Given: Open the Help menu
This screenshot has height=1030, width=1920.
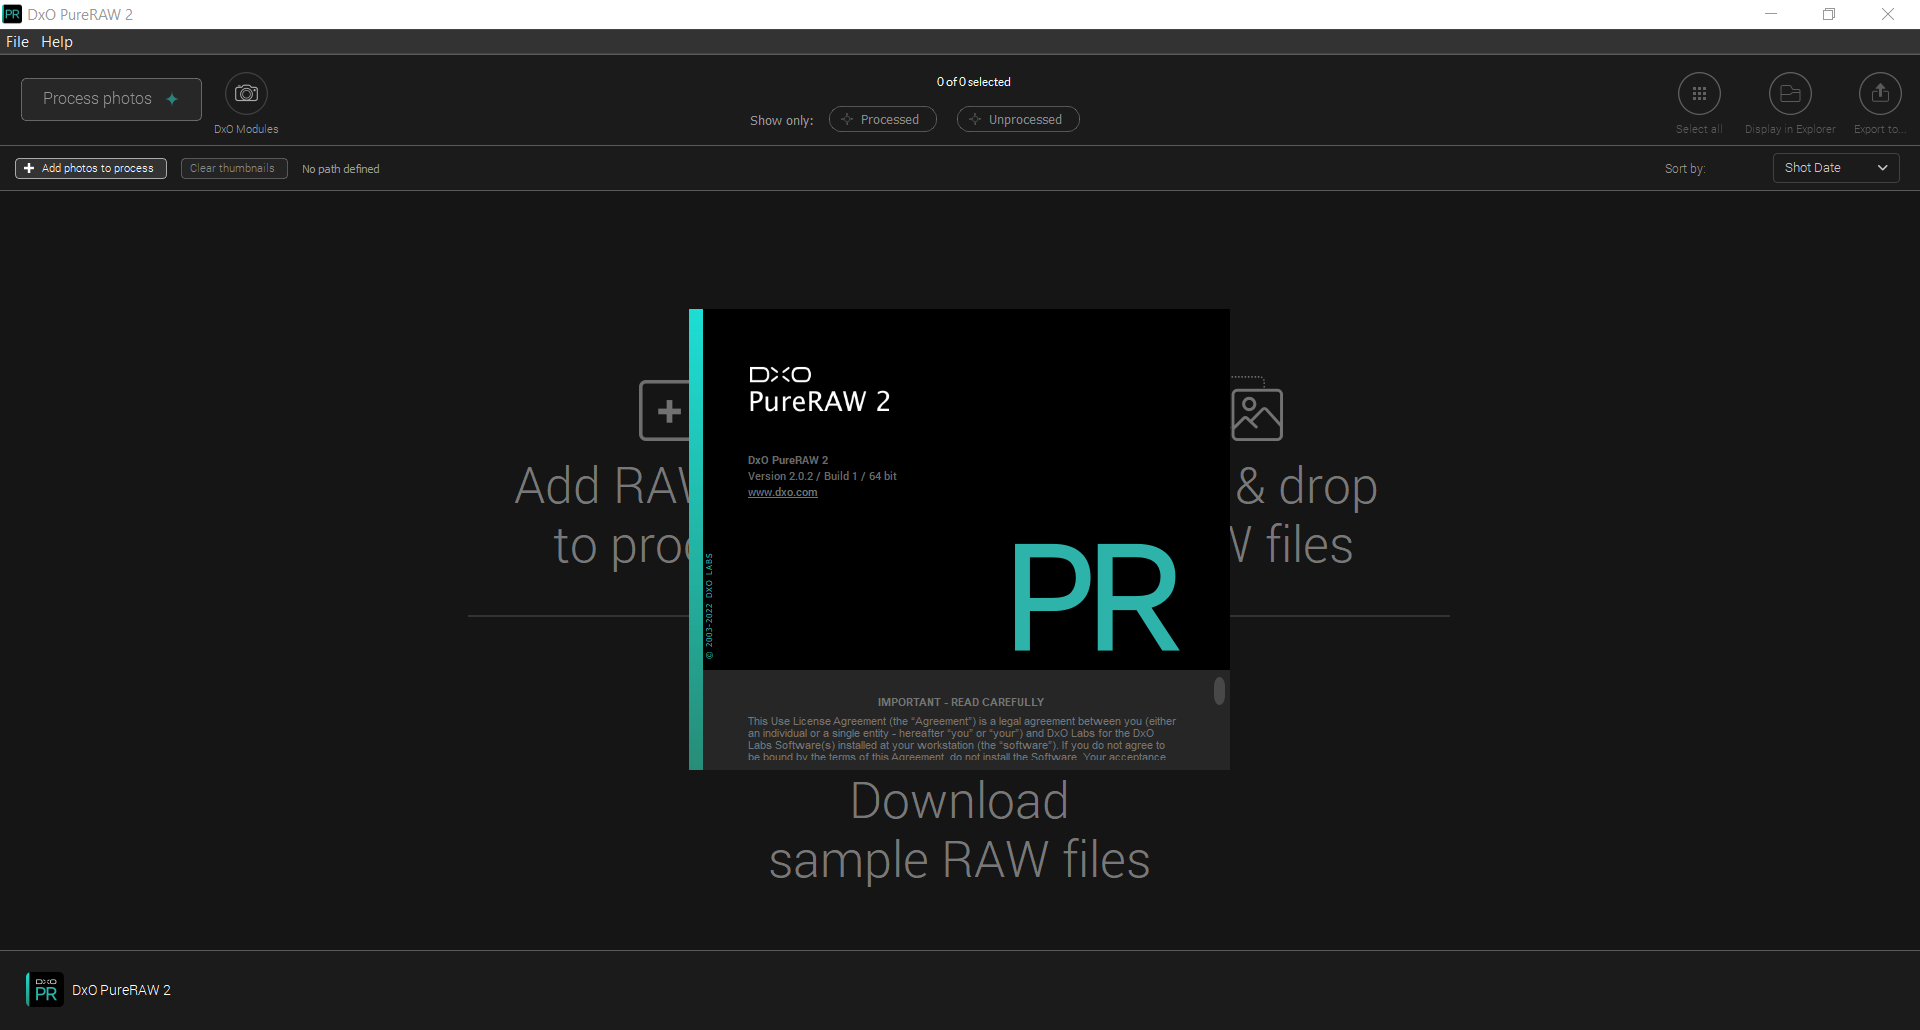Looking at the screenshot, I should [x=57, y=42].
